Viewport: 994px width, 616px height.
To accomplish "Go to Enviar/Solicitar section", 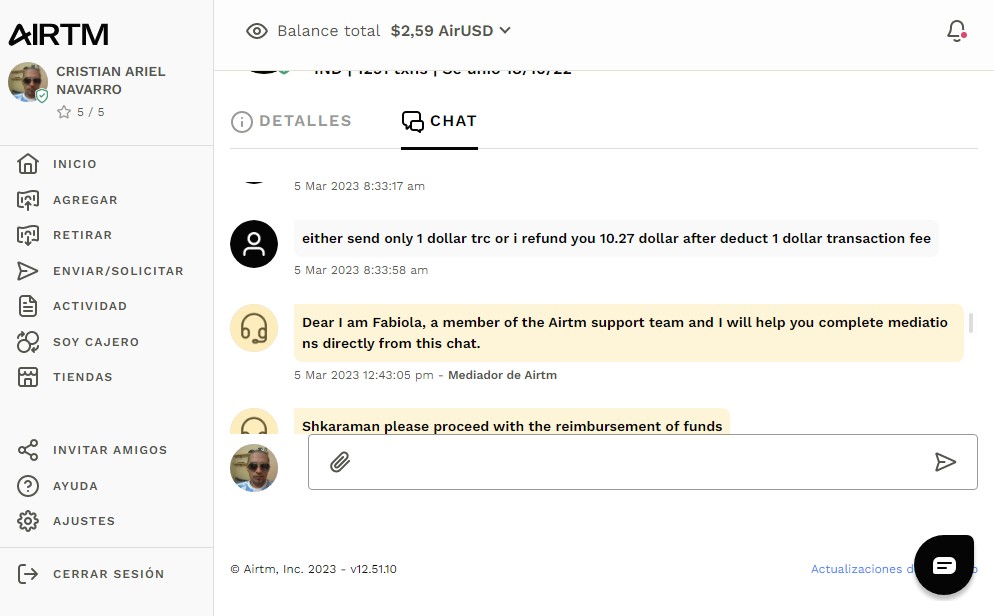I will pyautogui.click(x=118, y=271).
